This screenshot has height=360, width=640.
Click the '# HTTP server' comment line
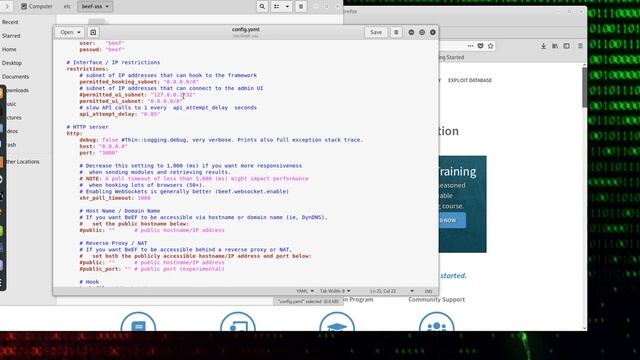pos(87,127)
